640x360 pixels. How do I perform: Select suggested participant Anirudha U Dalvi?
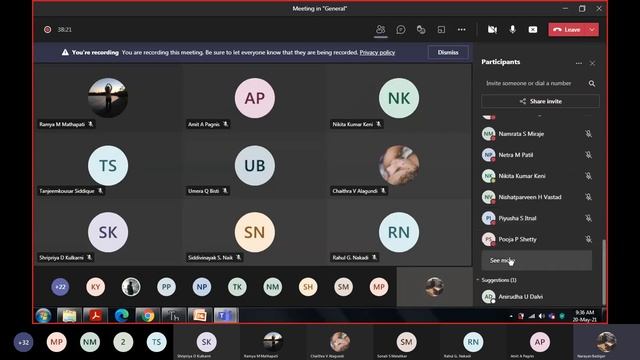tap(537, 297)
